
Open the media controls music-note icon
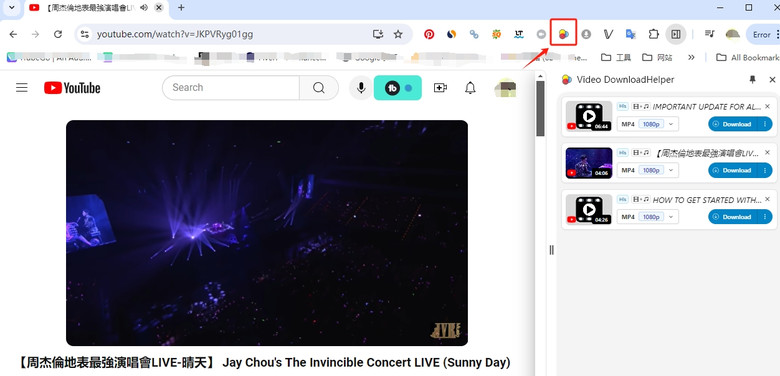tap(709, 34)
